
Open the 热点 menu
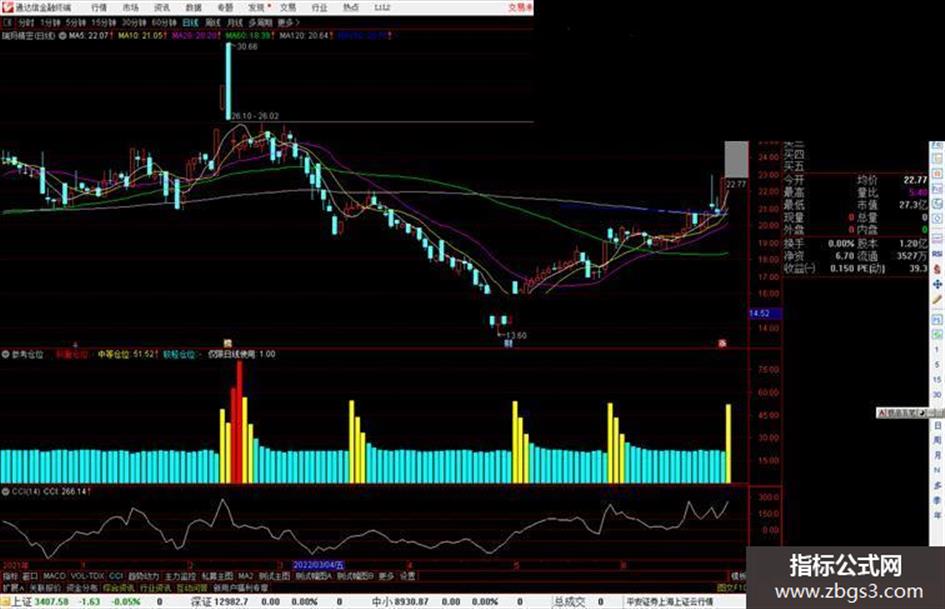[351, 8]
